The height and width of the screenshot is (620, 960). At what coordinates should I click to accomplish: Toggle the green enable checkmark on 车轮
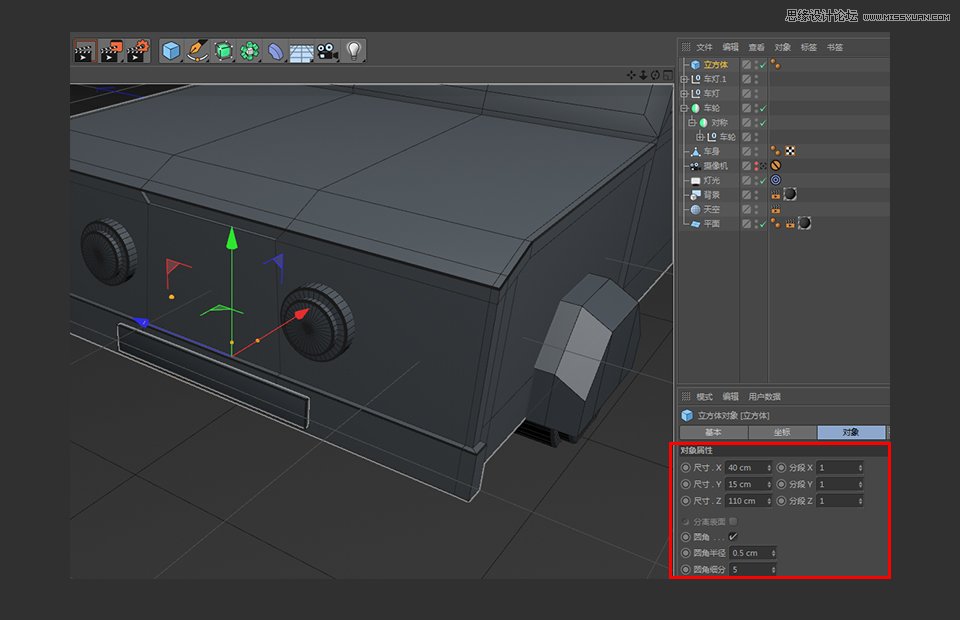point(762,108)
